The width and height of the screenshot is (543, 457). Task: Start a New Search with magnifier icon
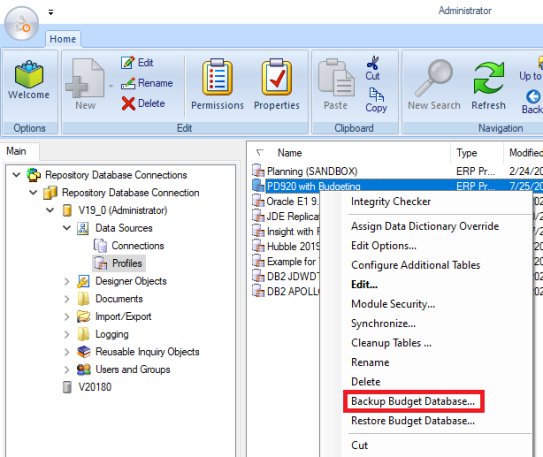pyautogui.click(x=434, y=78)
